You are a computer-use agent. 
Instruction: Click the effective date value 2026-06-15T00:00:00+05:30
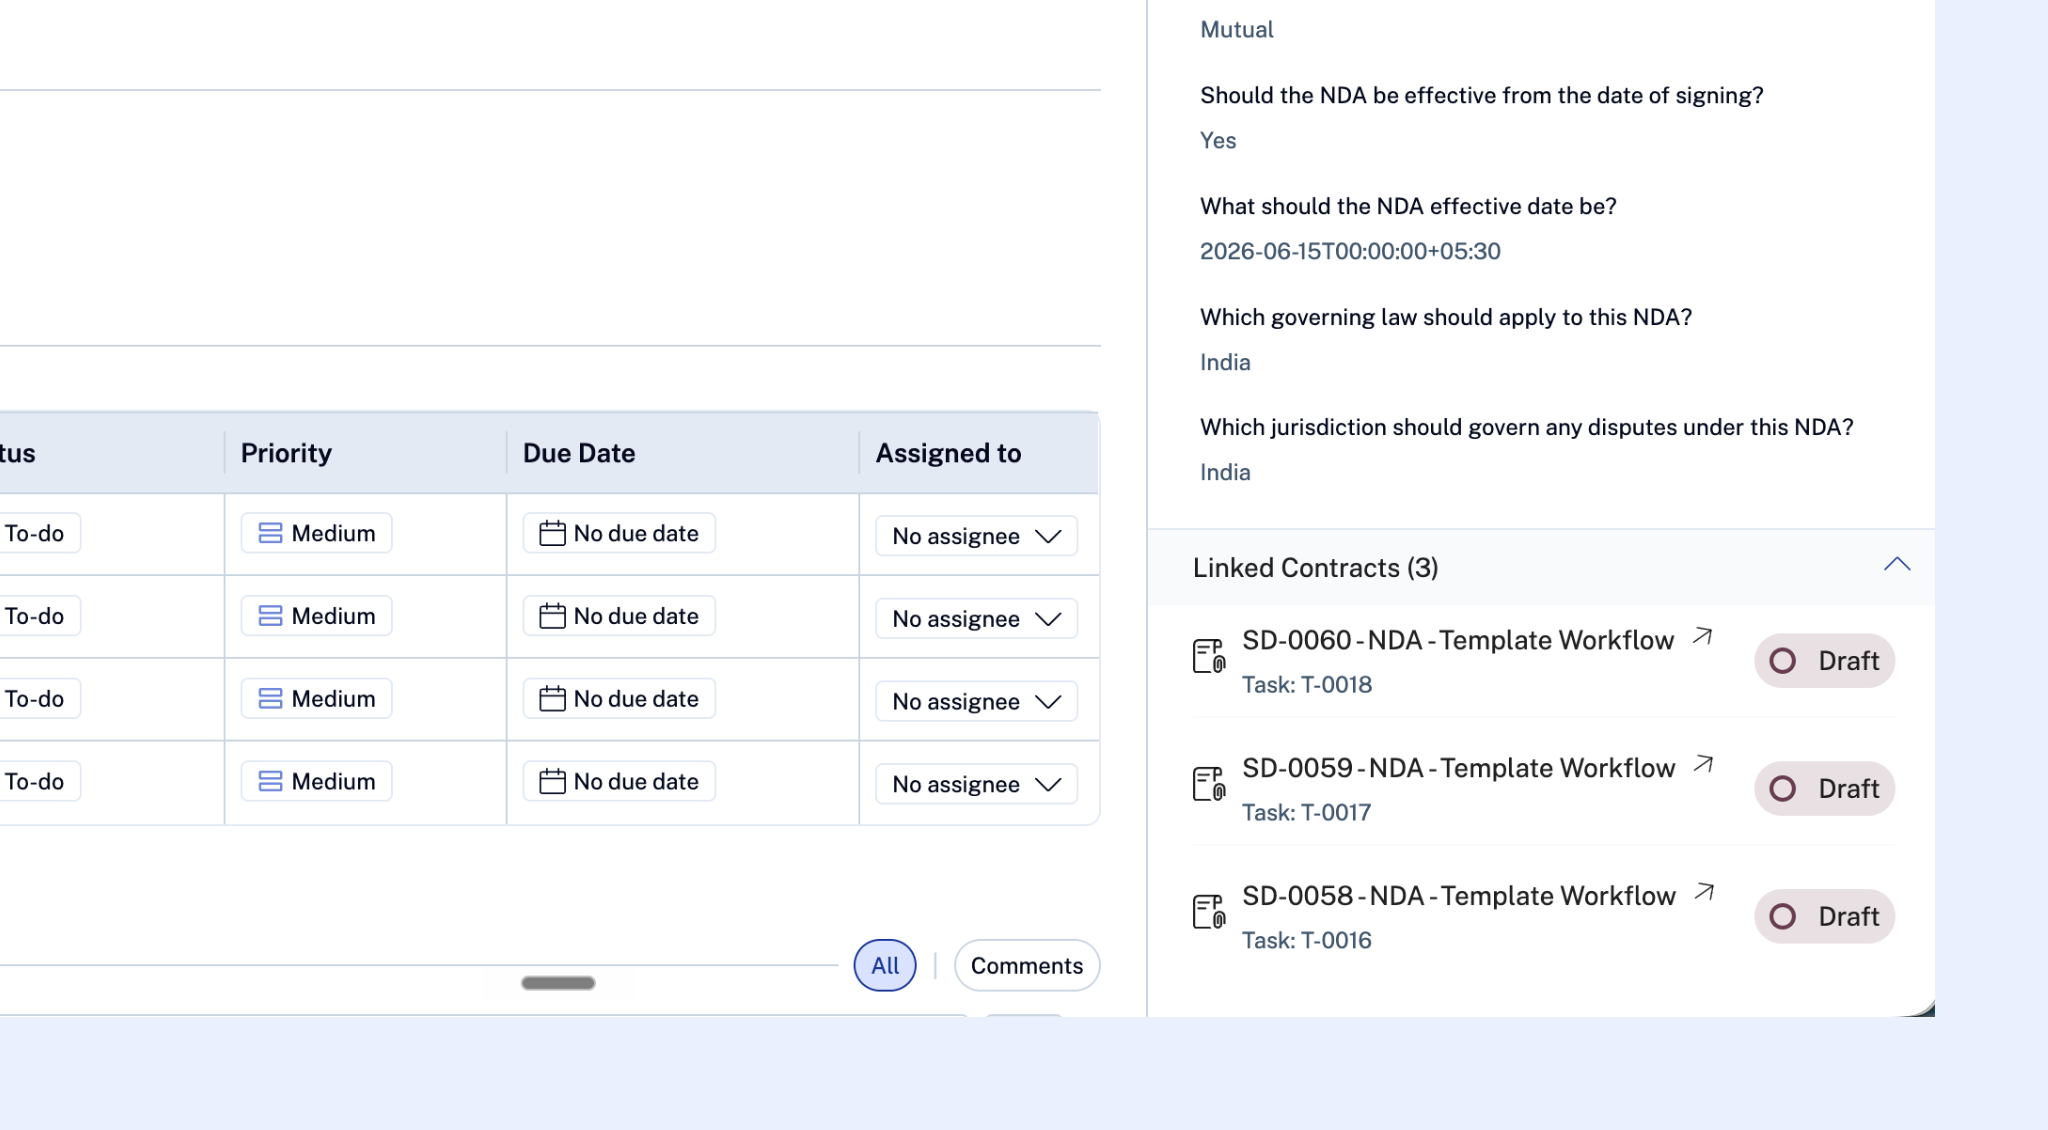coord(1350,251)
